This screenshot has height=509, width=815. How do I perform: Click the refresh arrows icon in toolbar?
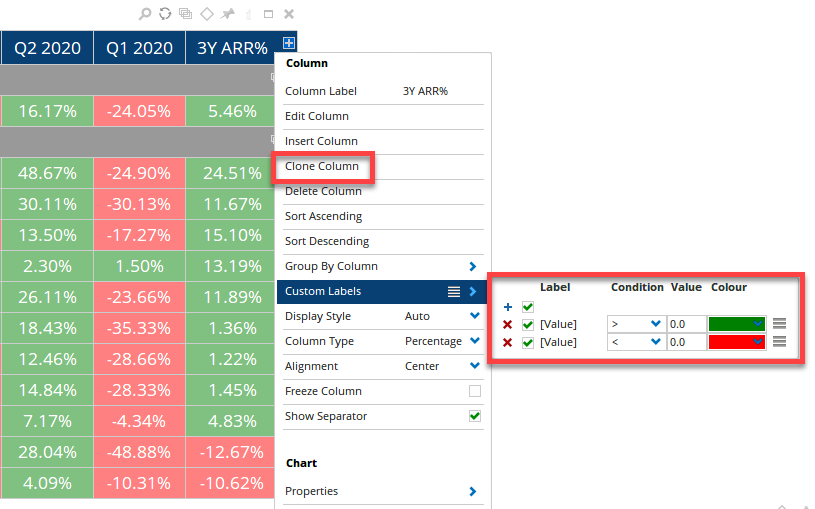[x=165, y=14]
